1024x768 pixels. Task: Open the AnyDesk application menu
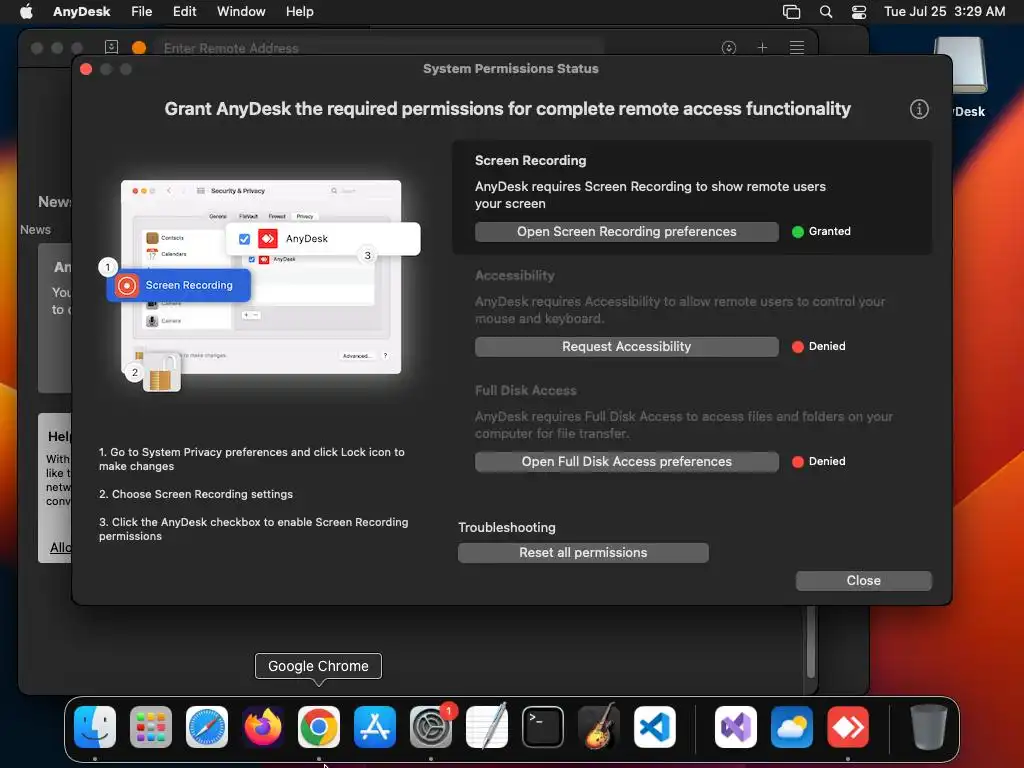(x=82, y=11)
